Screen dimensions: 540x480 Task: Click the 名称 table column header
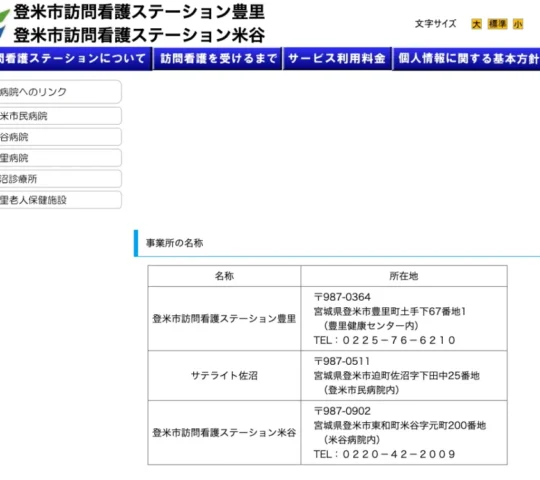(224, 276)
